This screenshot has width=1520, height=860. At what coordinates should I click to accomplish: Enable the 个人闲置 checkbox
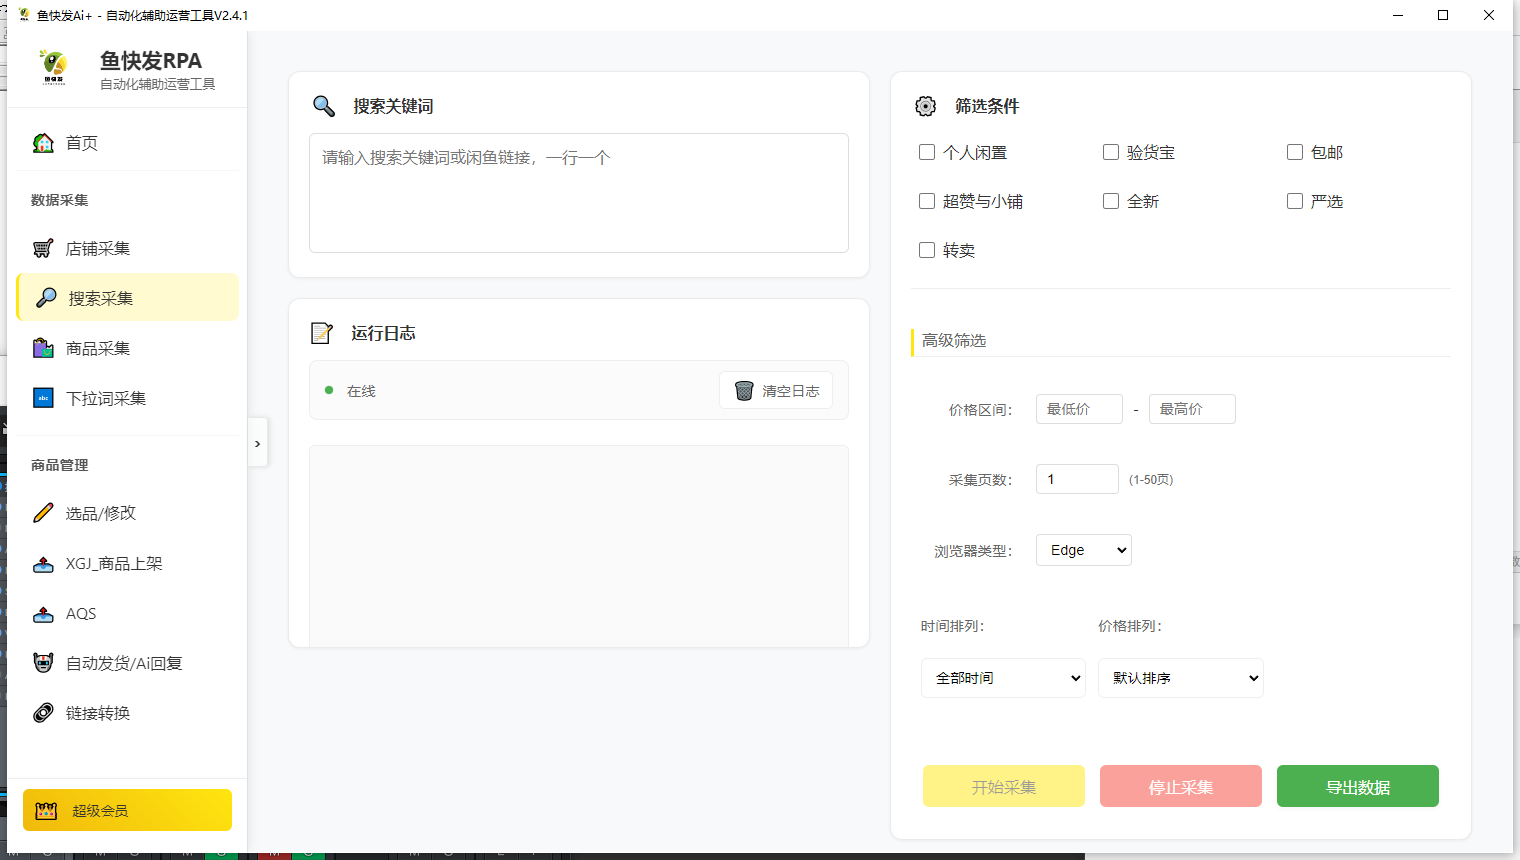click(x=927, y=152)
